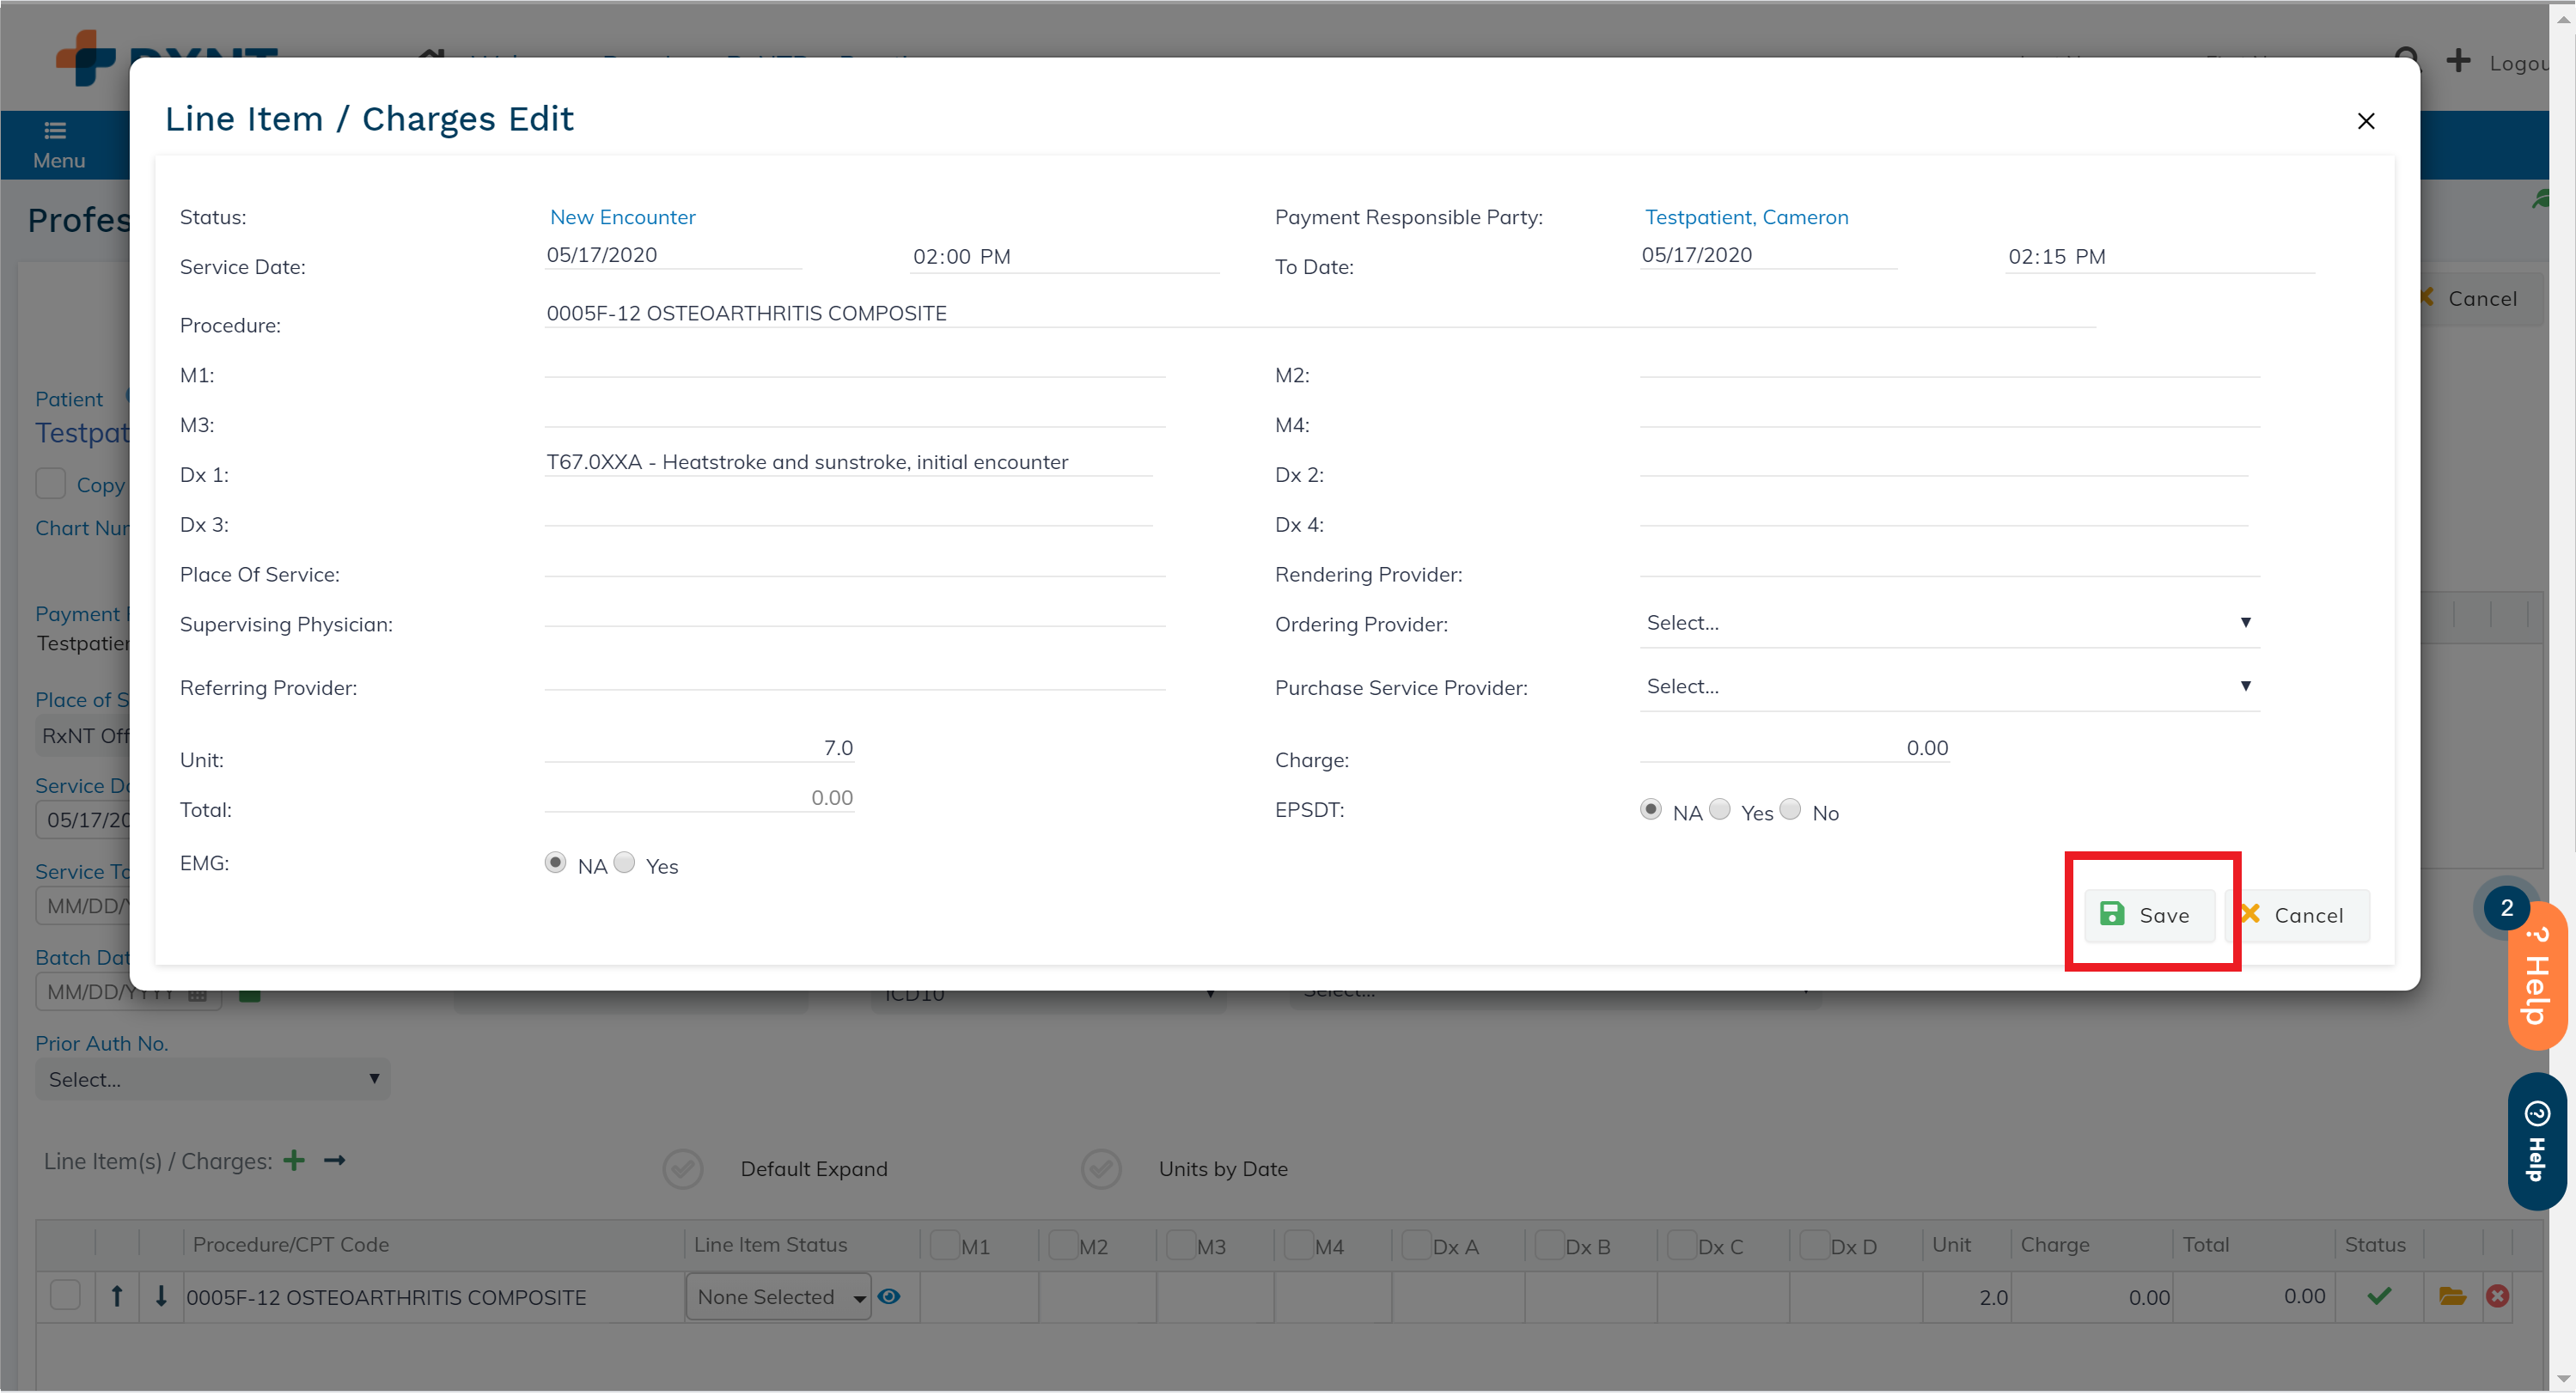Select EMG Yes radio button
The height and width of the screenshot is (1396, 2576).
tap(624, 862)
